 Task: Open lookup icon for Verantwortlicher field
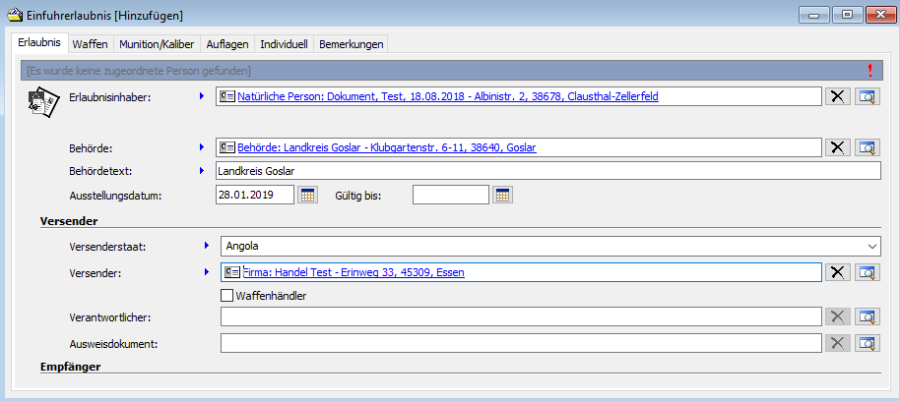tap(867, 317)
